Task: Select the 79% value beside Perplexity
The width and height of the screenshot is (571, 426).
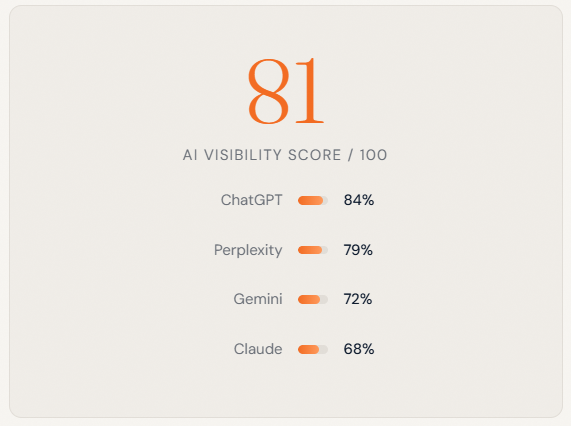Action: (358, 250)
